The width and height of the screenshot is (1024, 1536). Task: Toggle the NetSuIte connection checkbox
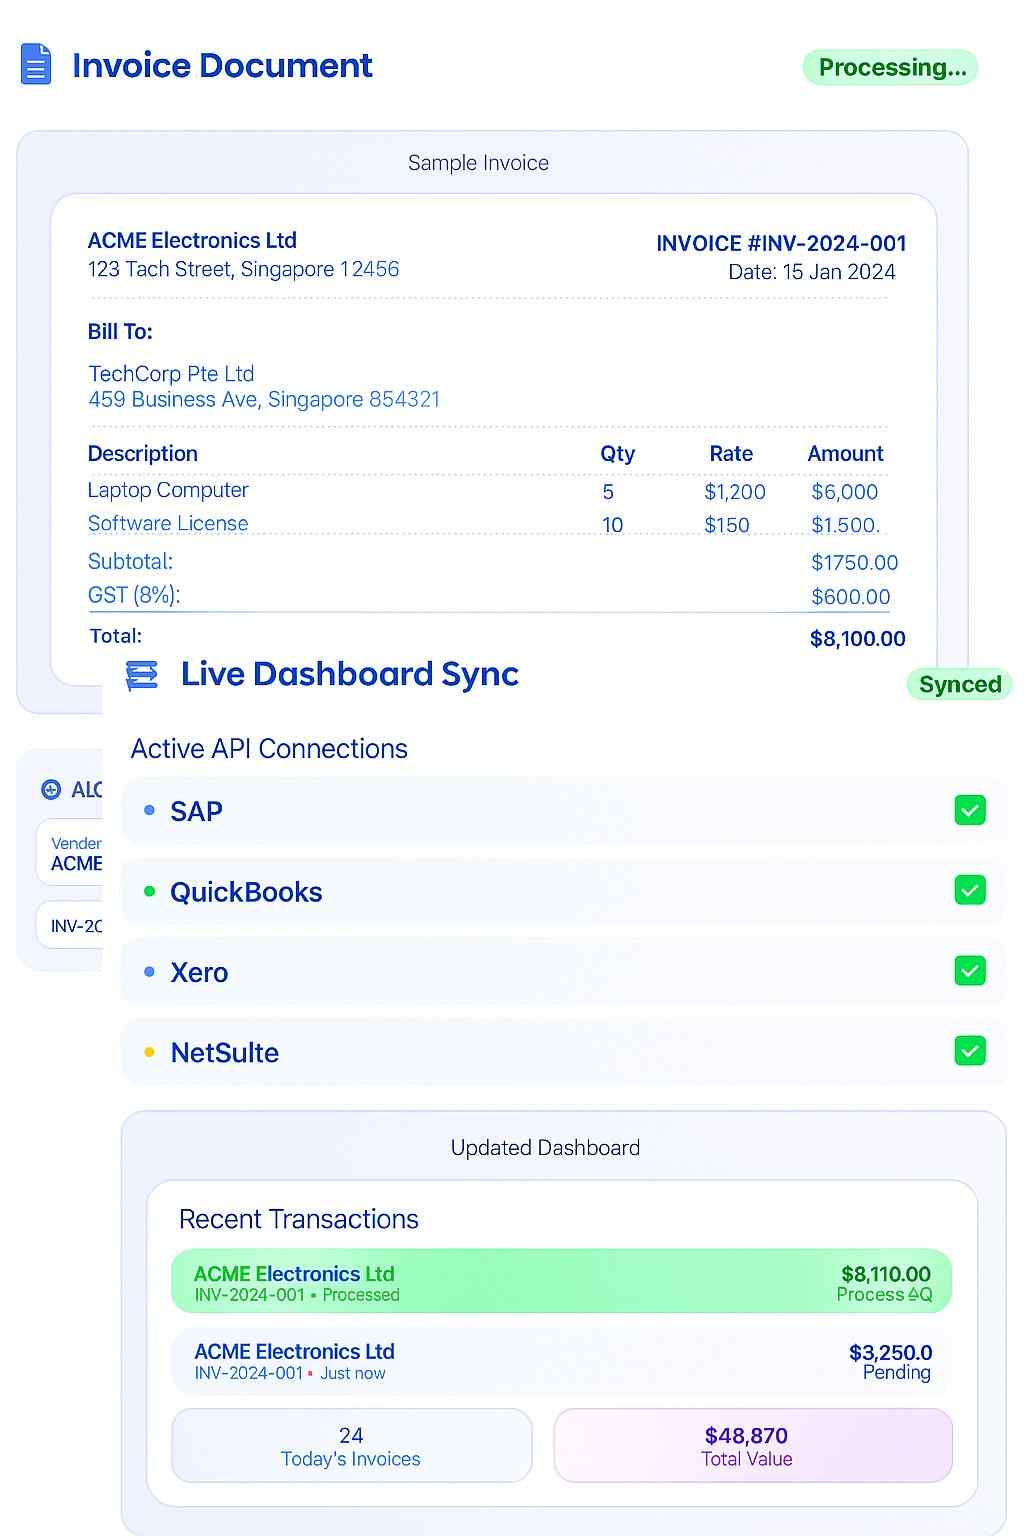pyautogui.click(x=970, y=1051)
